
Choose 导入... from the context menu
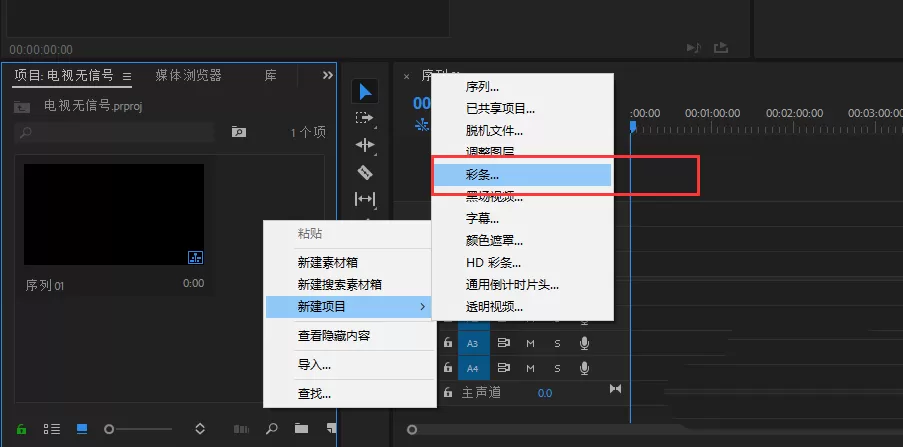(350, 365)
